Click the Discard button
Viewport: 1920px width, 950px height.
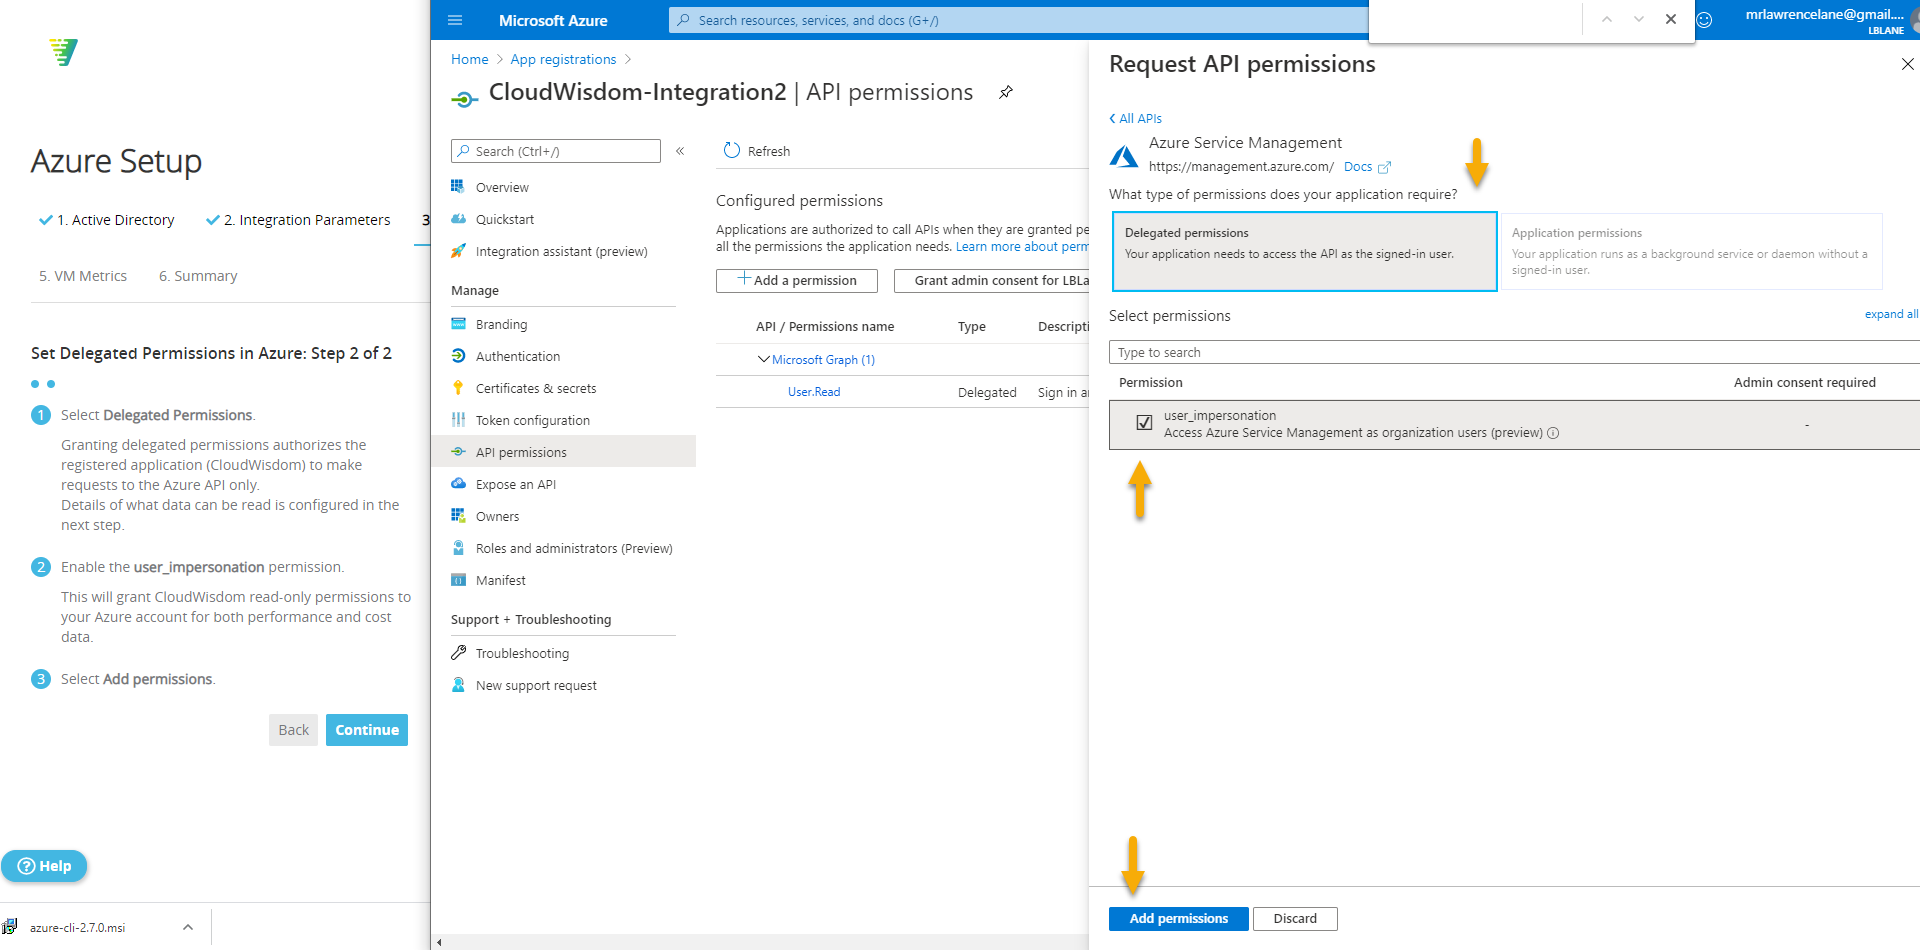1295,919
